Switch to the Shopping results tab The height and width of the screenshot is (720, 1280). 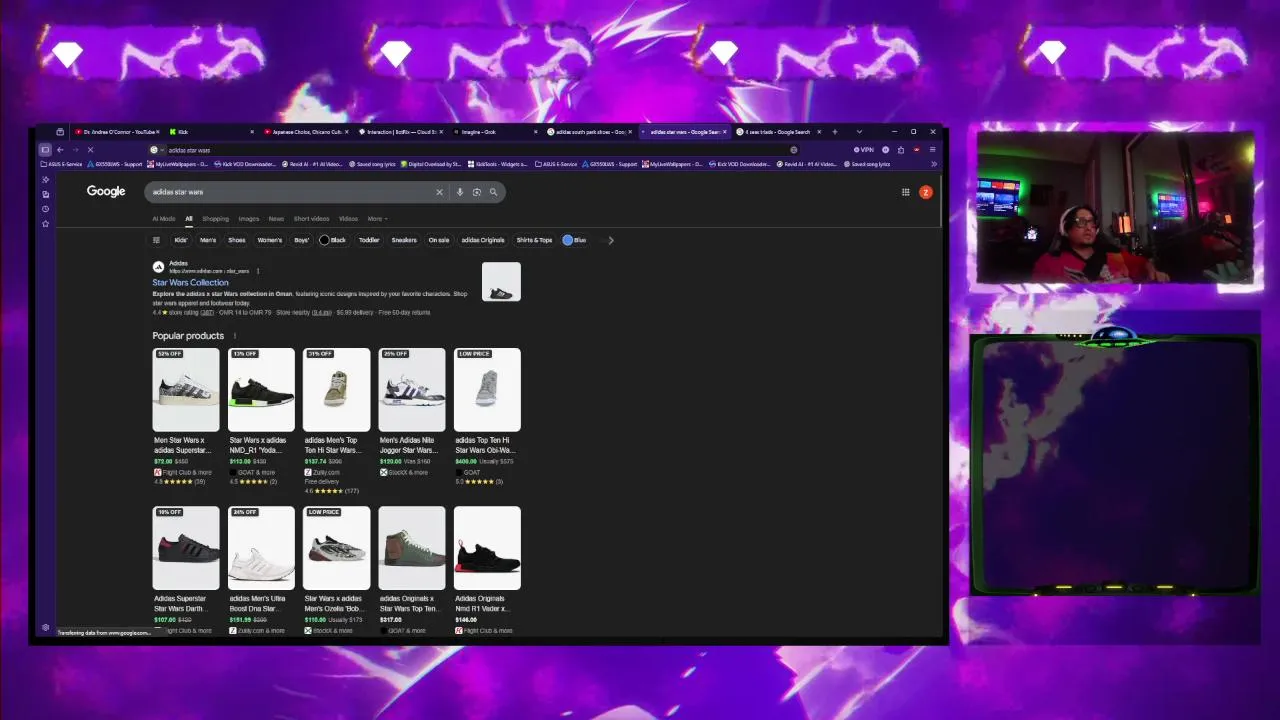click(x=215, y=219)
